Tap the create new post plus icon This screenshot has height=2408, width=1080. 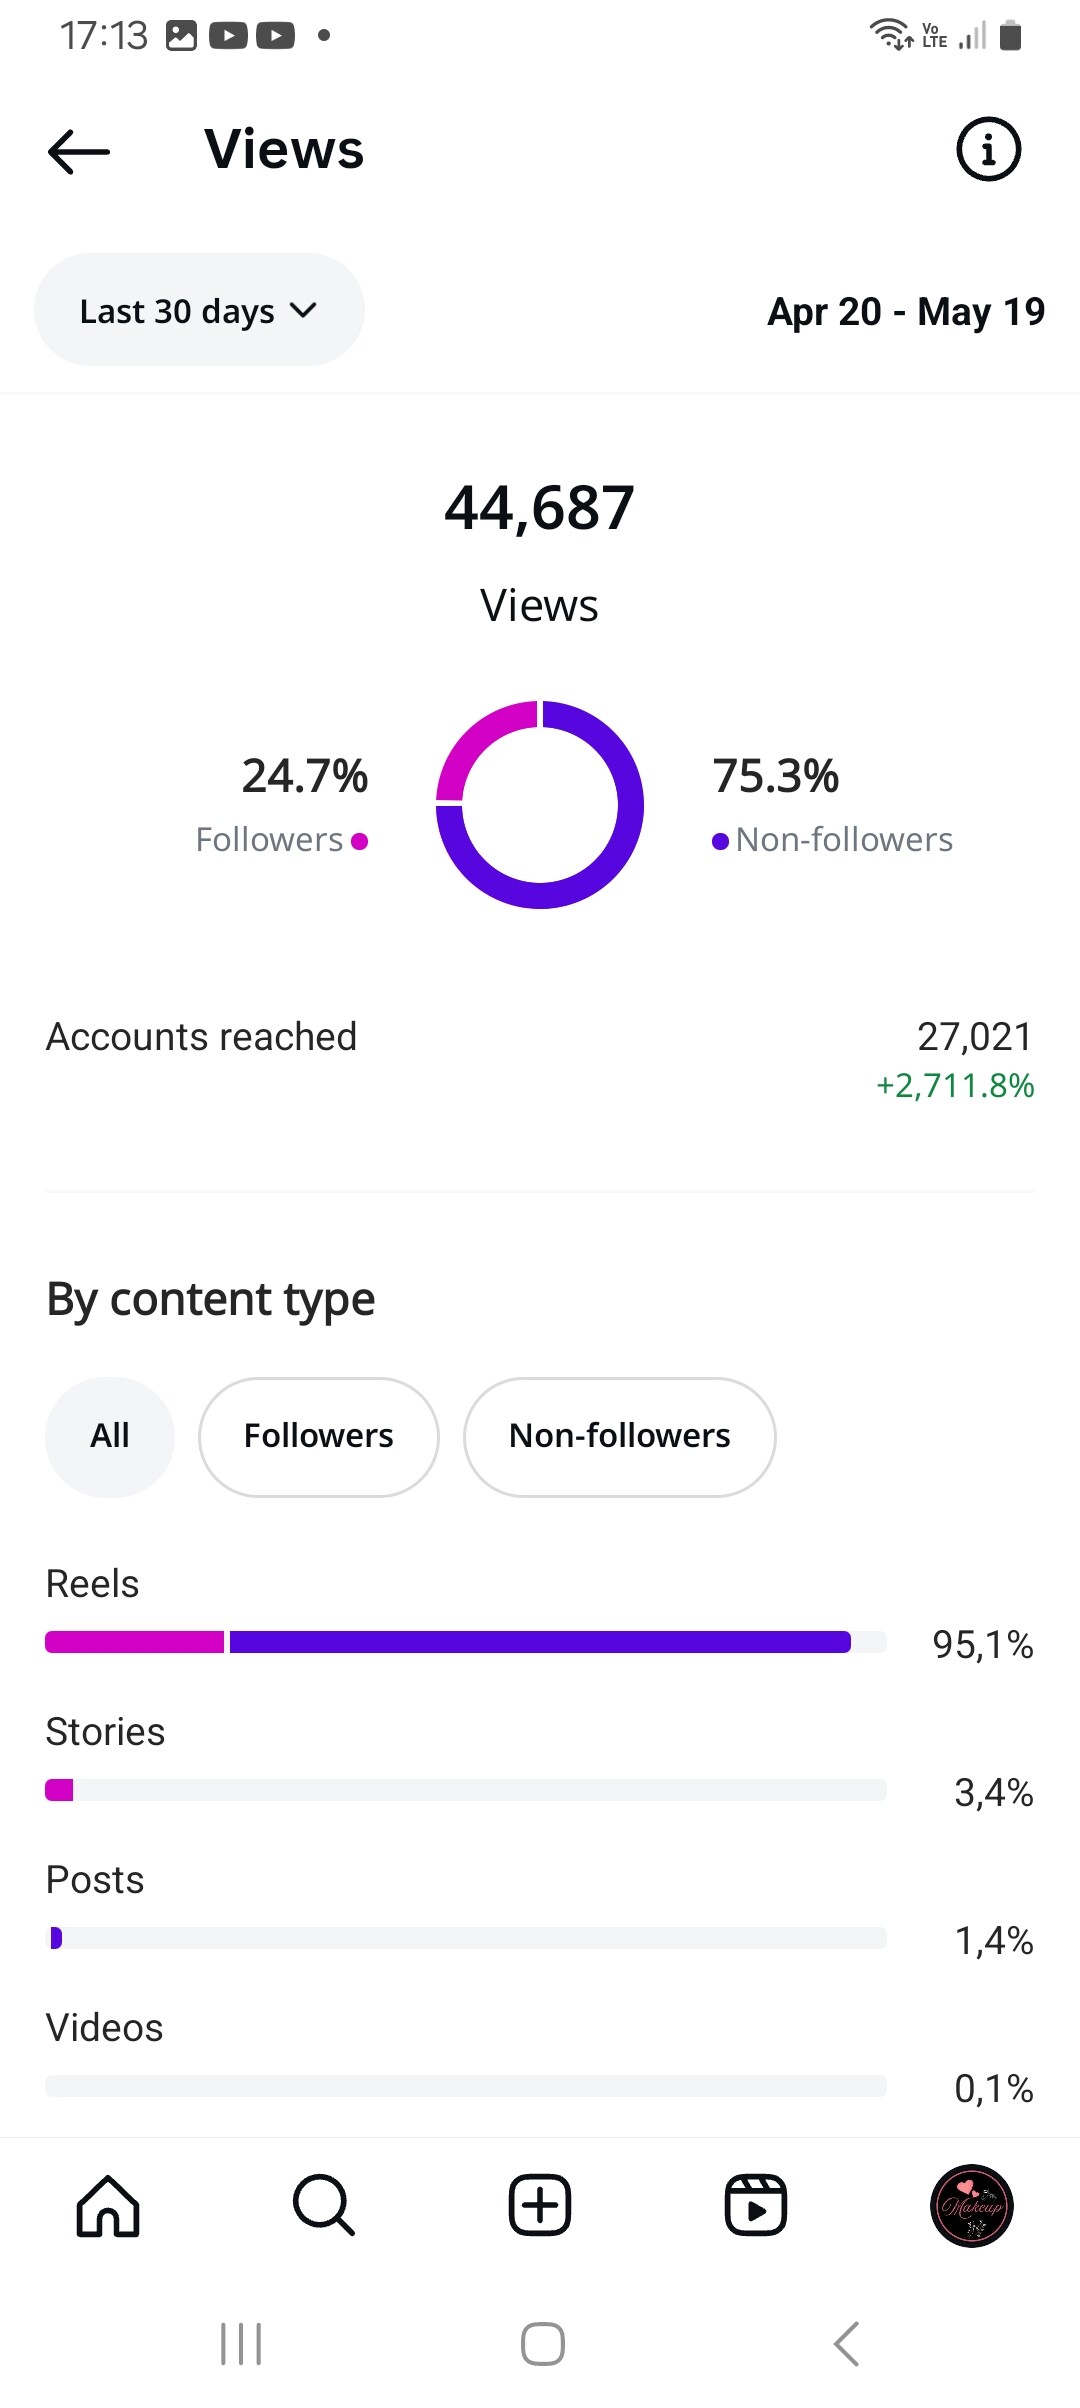coord(540,2205)
